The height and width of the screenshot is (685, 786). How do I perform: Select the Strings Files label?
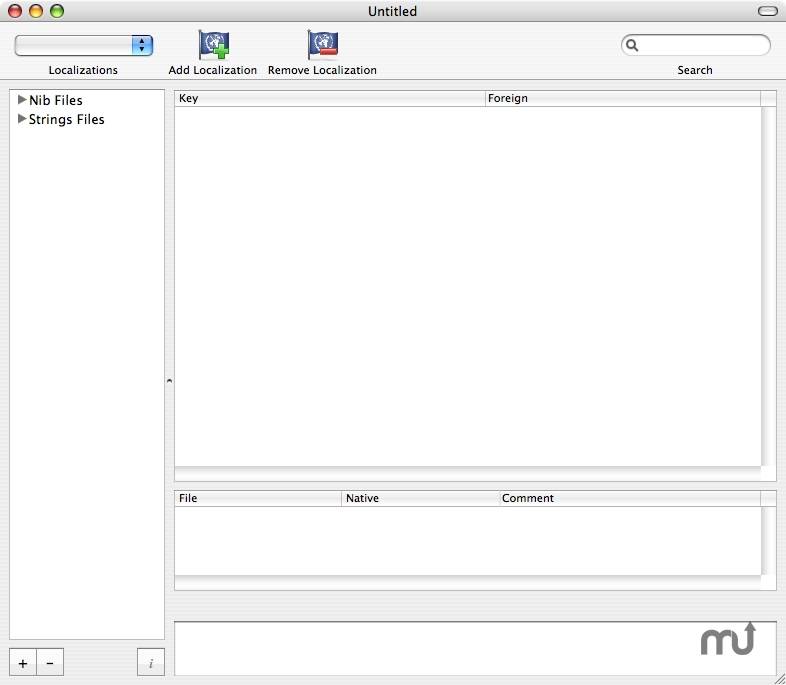click(x=66, y=119)
